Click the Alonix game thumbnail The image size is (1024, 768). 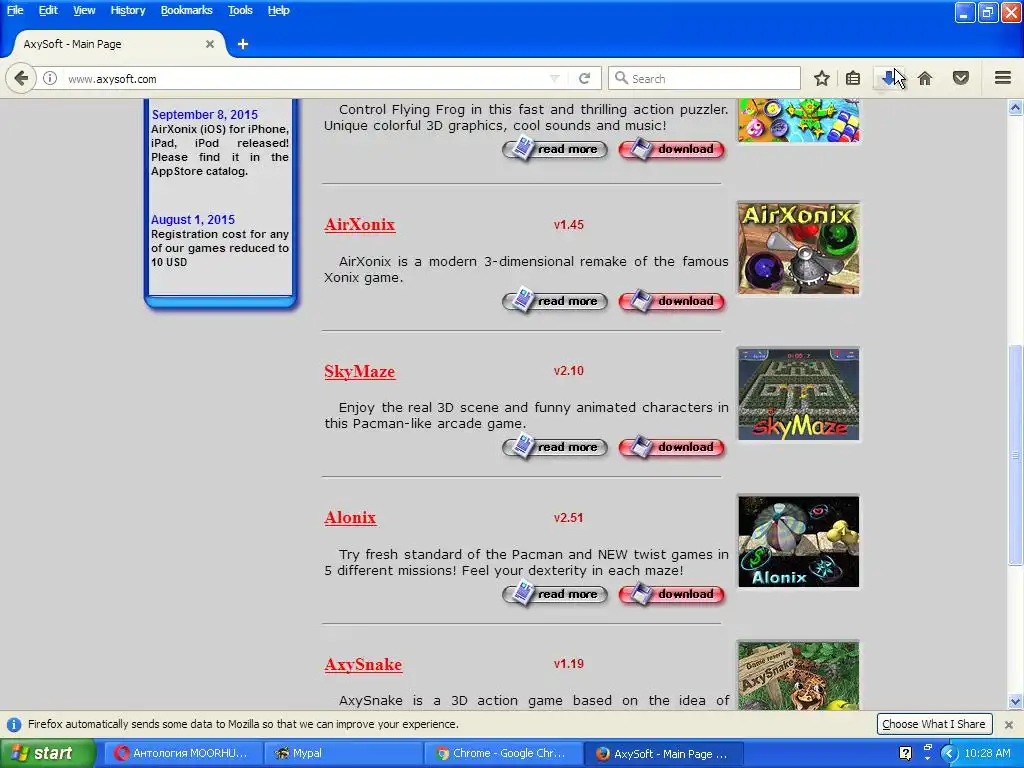[799, 541]
